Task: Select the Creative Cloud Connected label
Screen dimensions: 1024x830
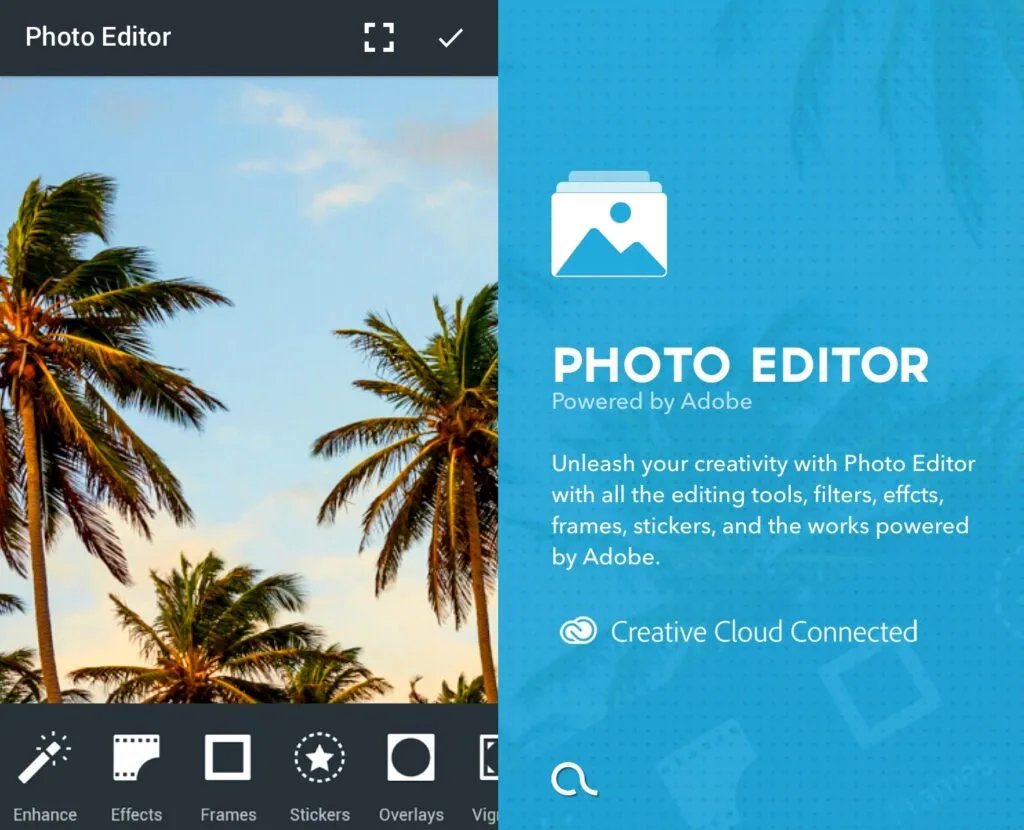Action: pos(764,632)
